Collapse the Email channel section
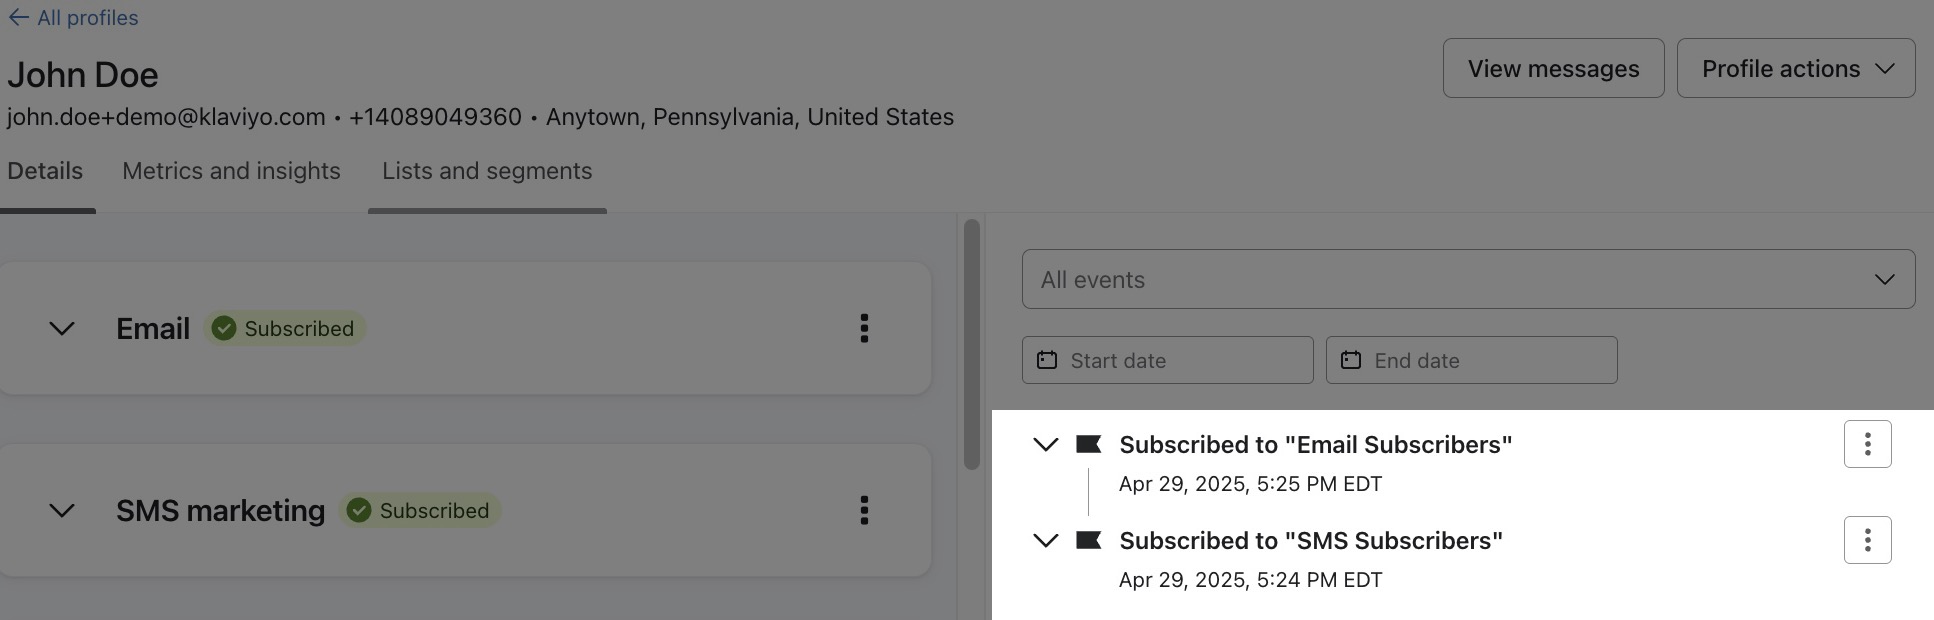The width and height of the screenshot is (1934, 620). click(62, 329)
